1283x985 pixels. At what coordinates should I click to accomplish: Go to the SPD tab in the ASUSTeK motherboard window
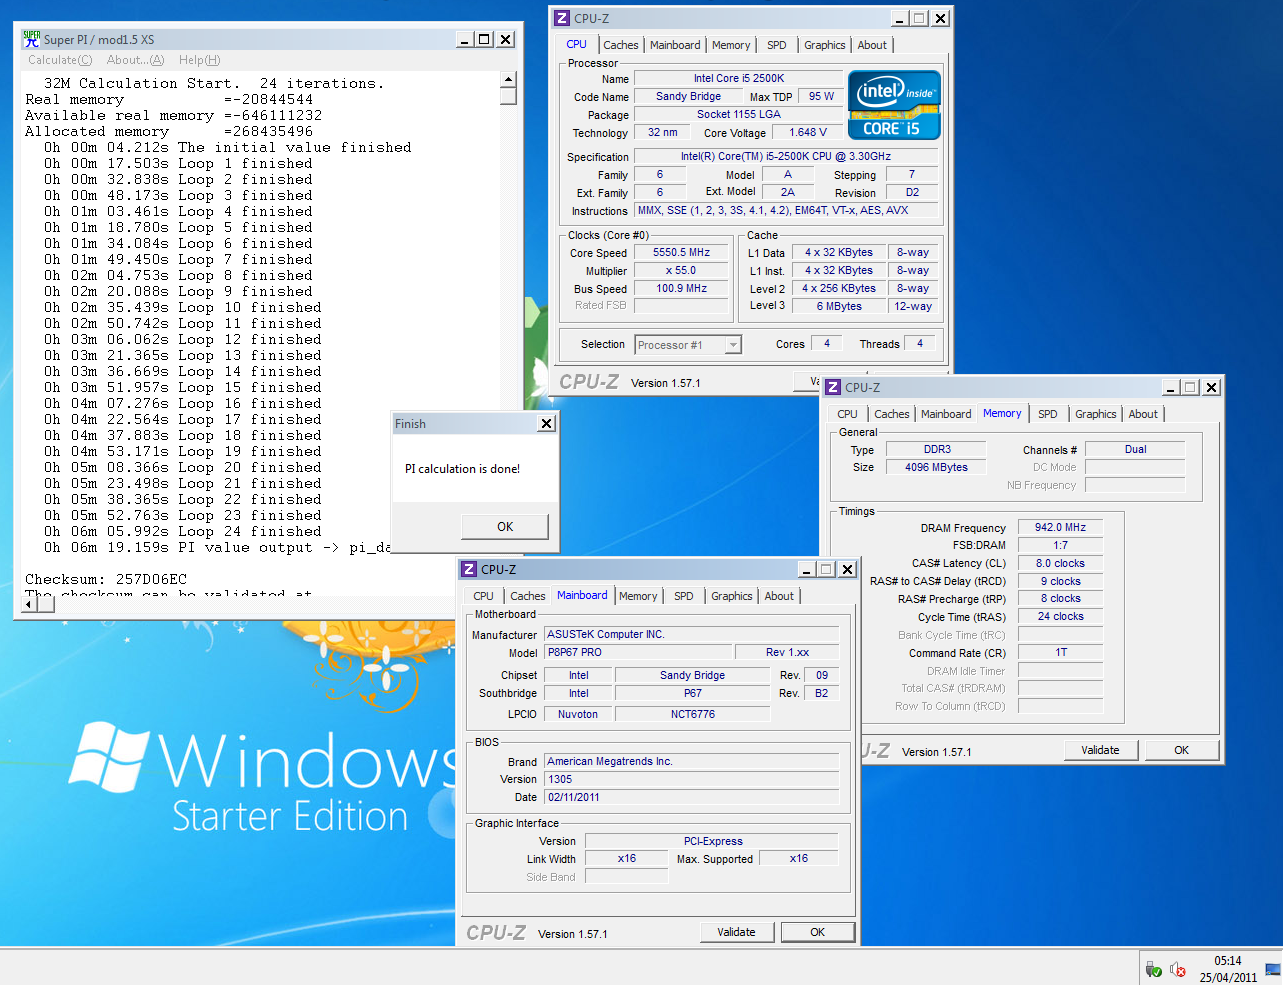684,596
